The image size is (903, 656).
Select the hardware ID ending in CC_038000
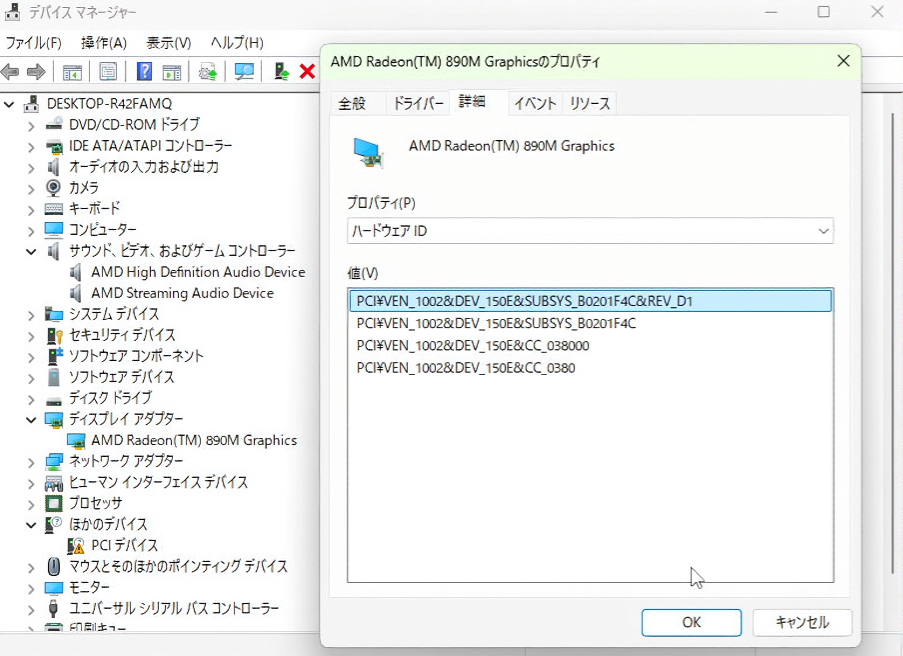coord(473,346)
